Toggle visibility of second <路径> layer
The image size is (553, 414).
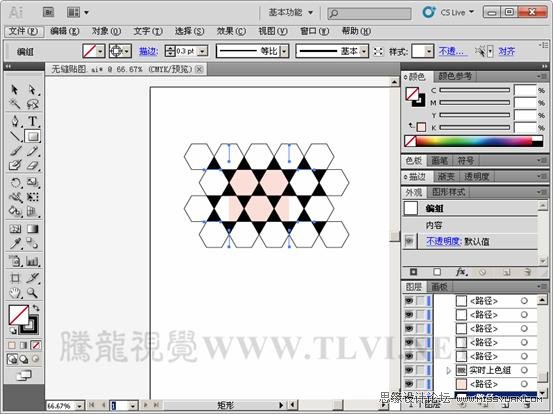409,314
